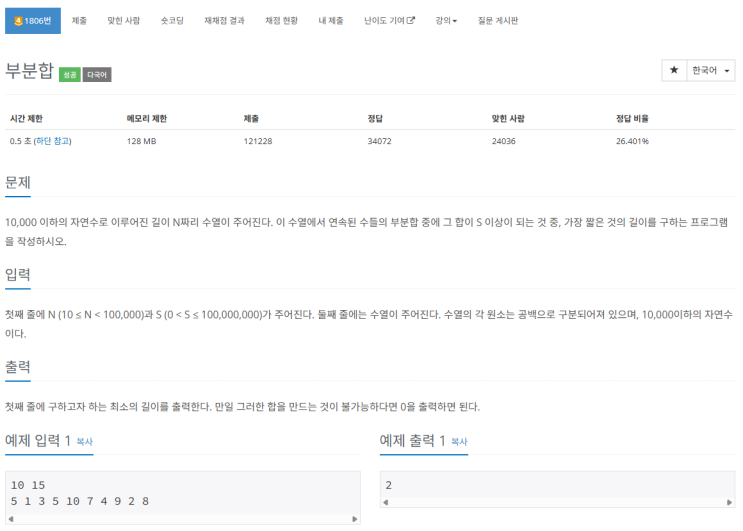Click the 정답 비율 value 26.401%
This screenshot has width=743, height=531.
[632, 141]
